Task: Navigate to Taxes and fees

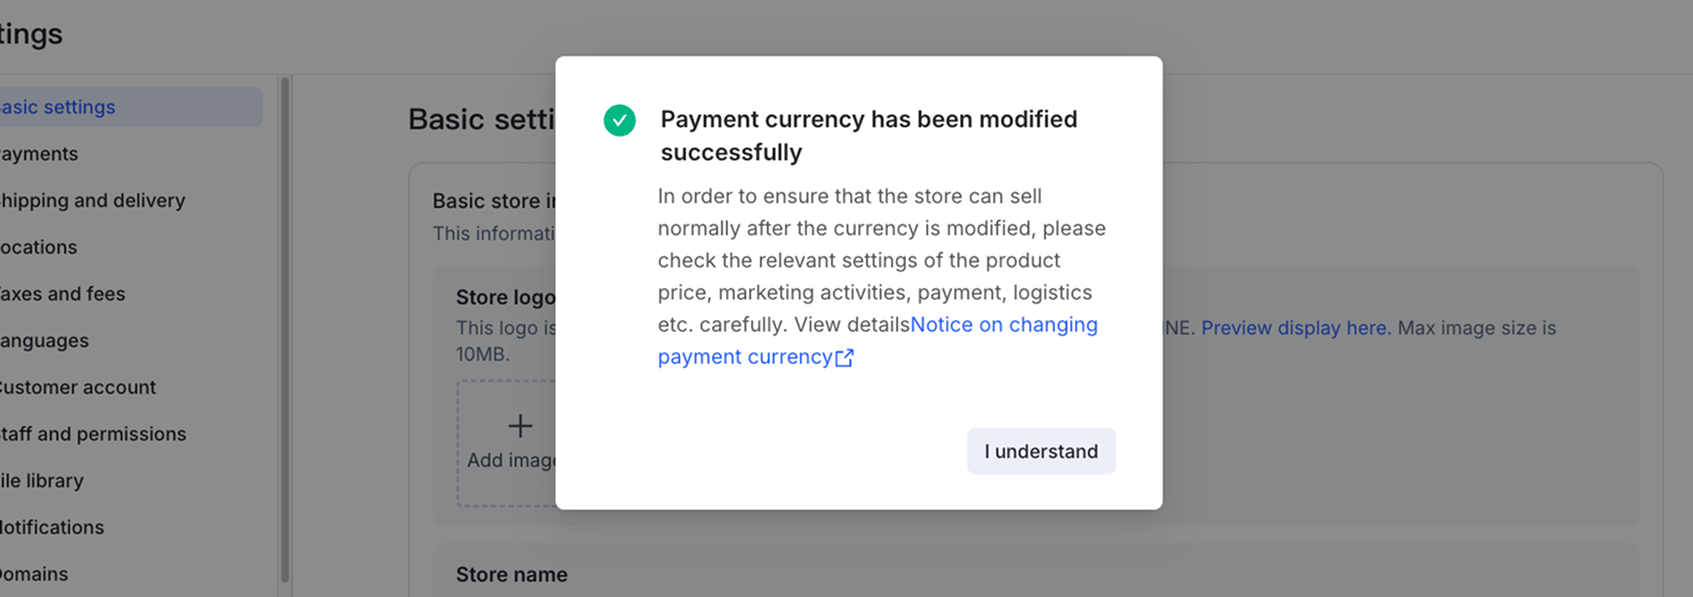Action: pos(64,294)
